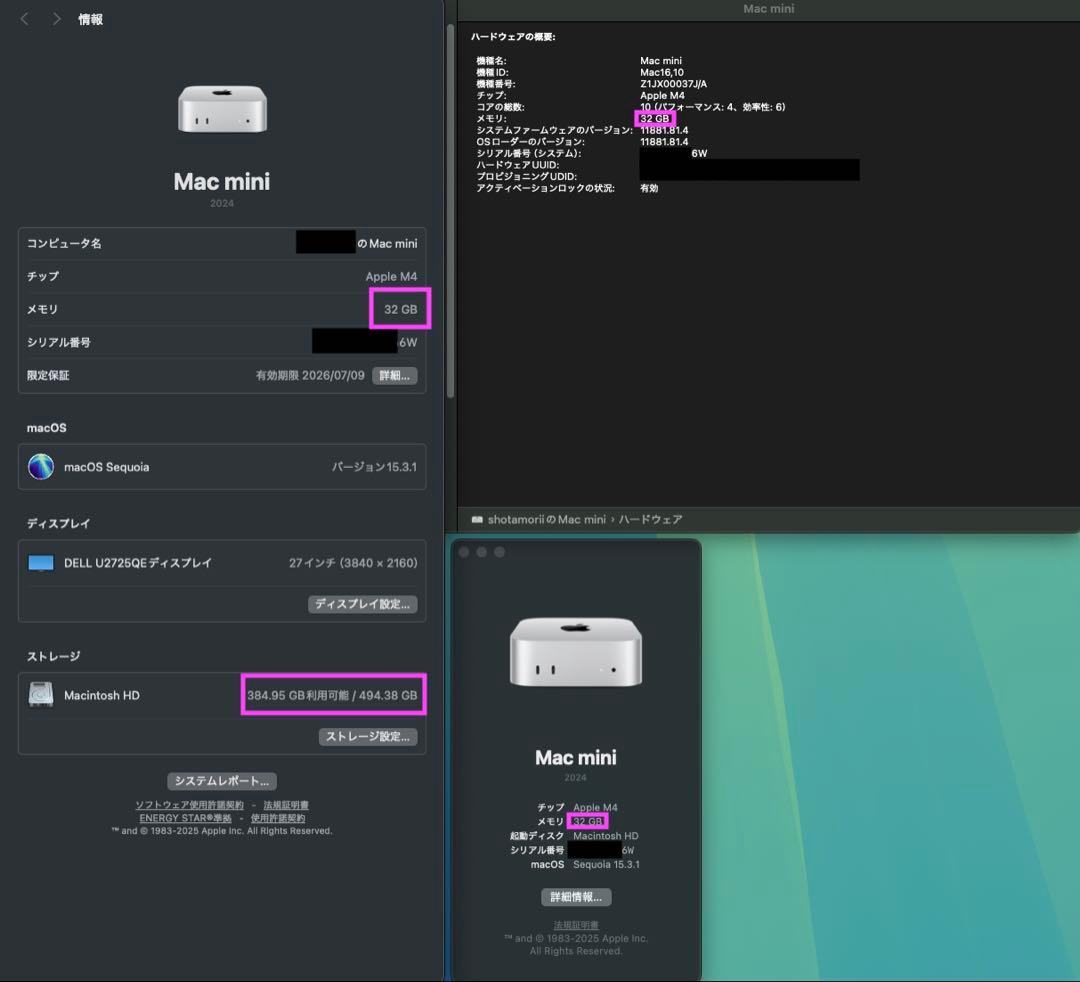1080x982 pixels.
Task: Go back with the left chevron arrow
Action: pos(25,19)
